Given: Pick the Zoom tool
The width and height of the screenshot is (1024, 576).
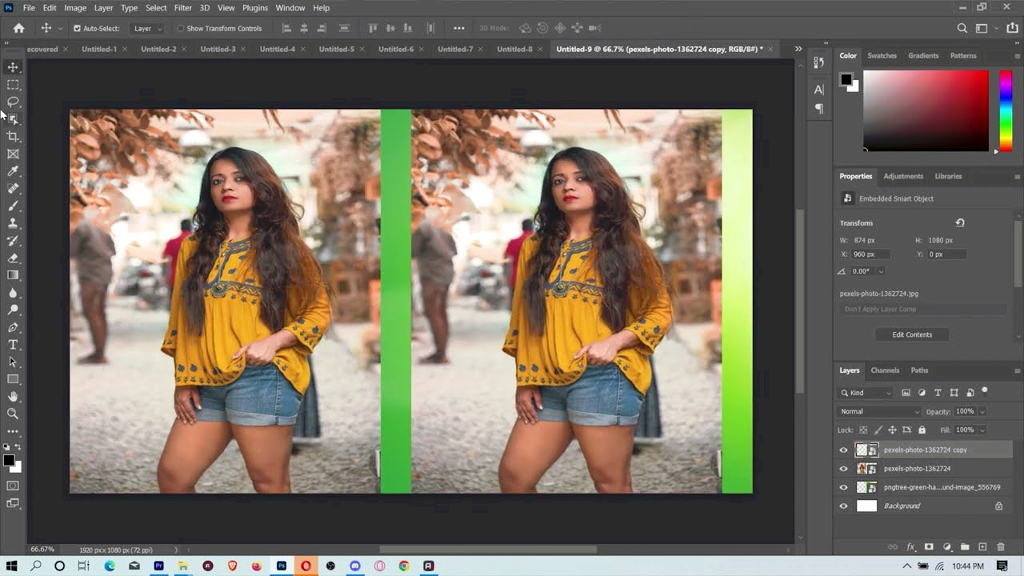Looking at the screenshot, I should tap(13, 414).
